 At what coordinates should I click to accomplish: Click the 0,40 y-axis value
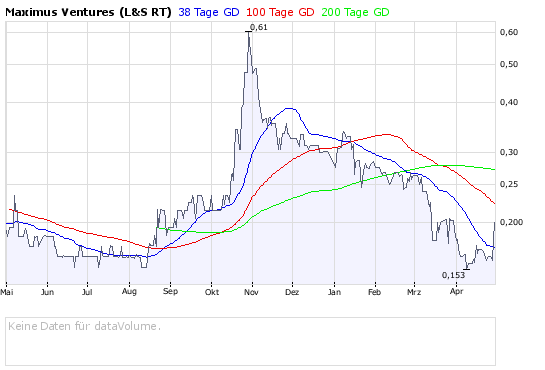pyautogui.click(x=509, y=102)
